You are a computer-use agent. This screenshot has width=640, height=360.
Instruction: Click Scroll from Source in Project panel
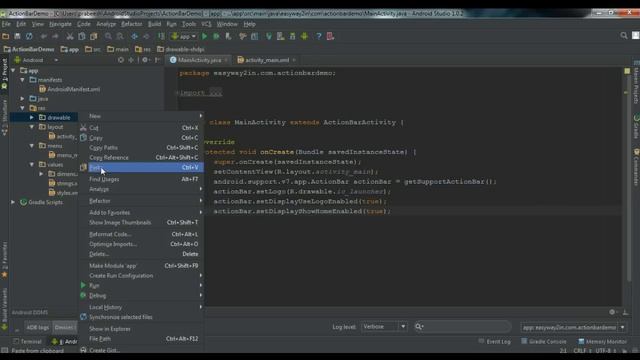click(121, 60)
